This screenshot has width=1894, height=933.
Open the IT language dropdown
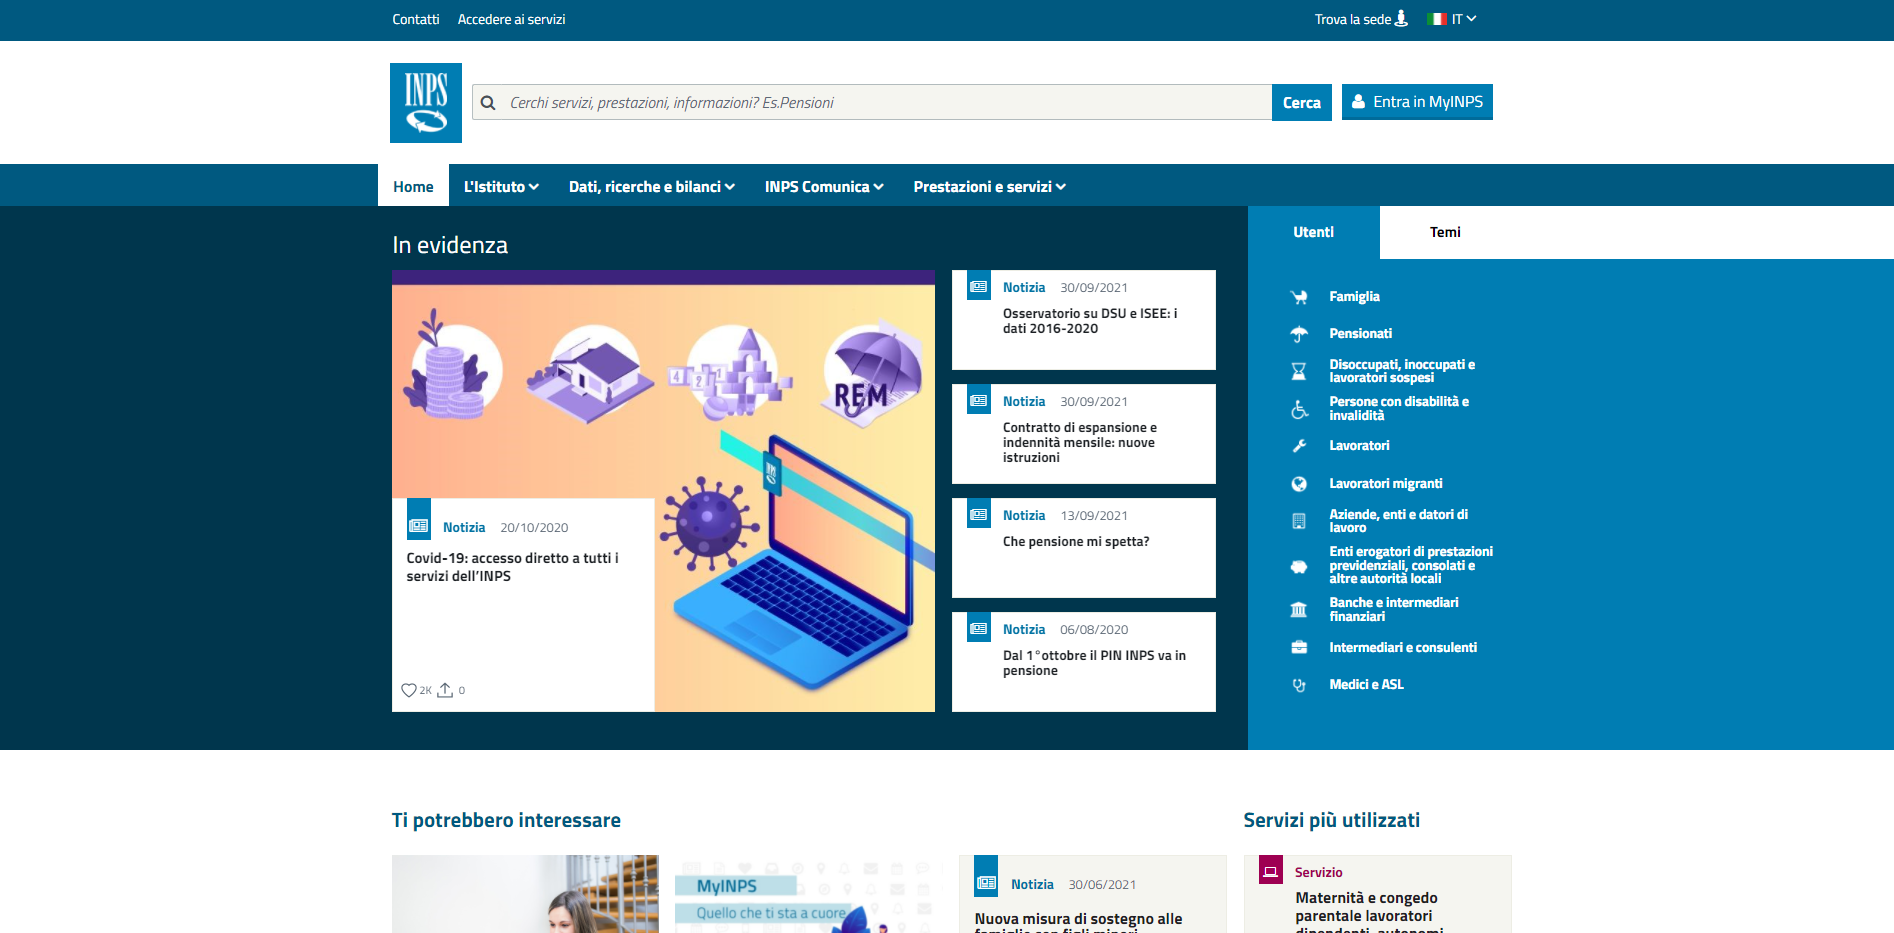point(1464,19)
